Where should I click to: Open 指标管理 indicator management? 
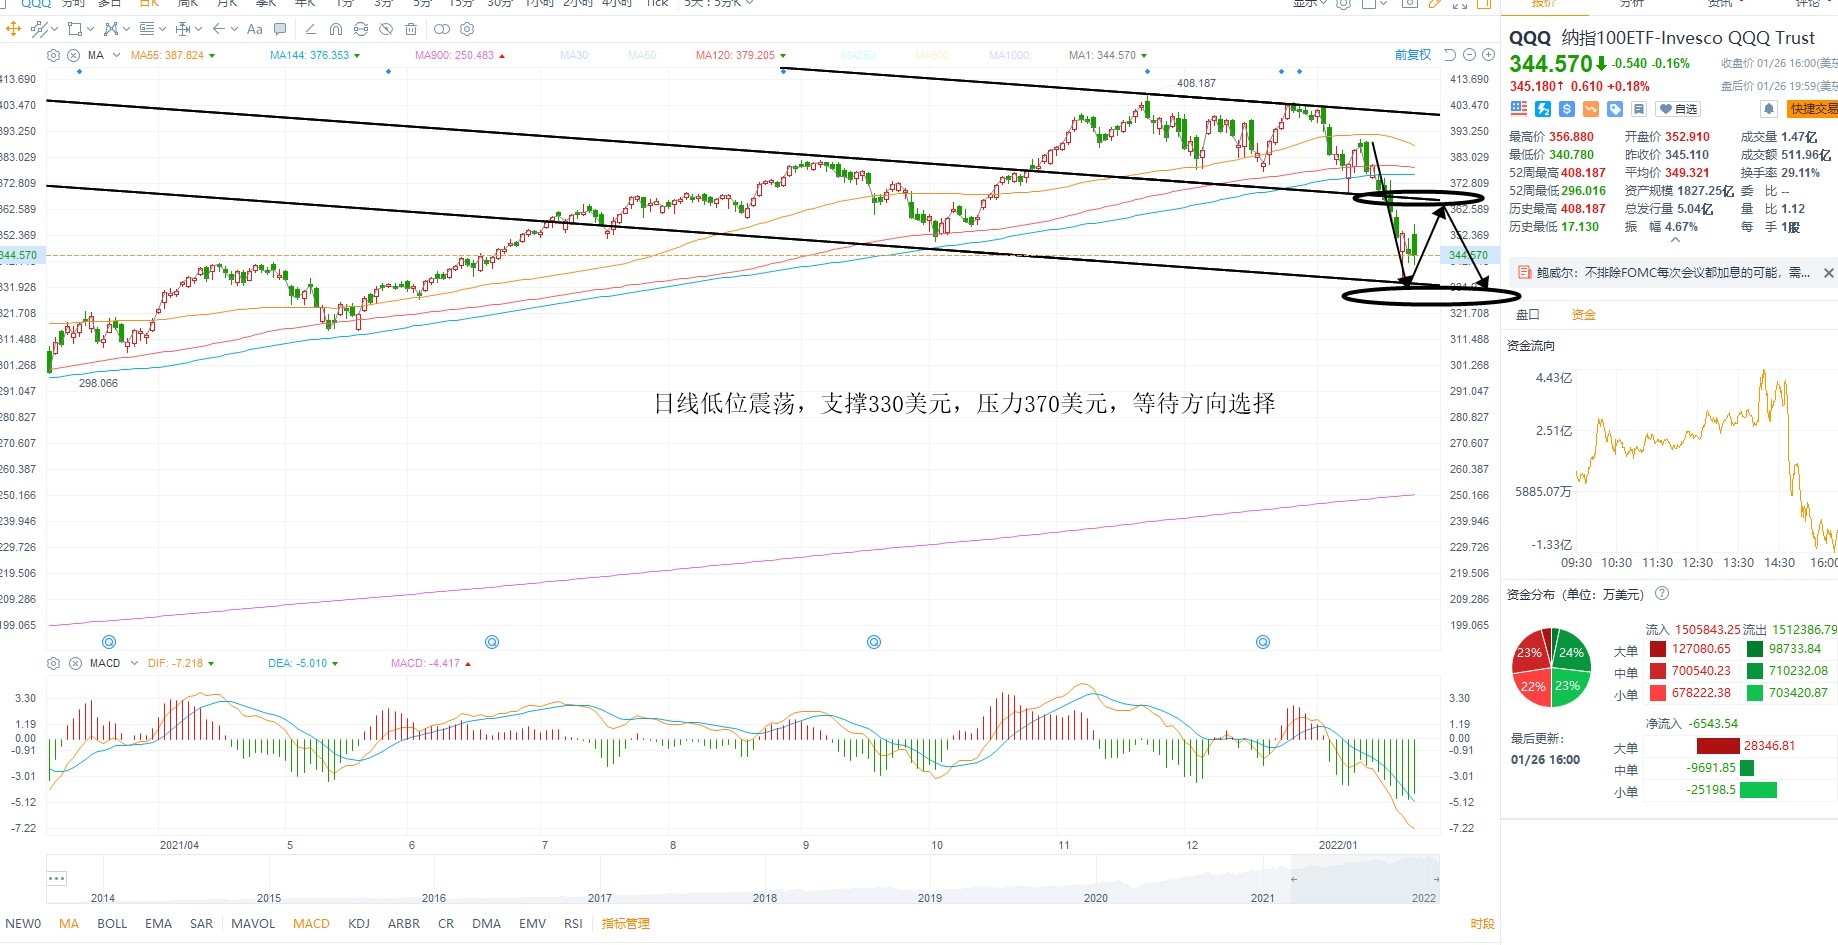click(625, 923)
